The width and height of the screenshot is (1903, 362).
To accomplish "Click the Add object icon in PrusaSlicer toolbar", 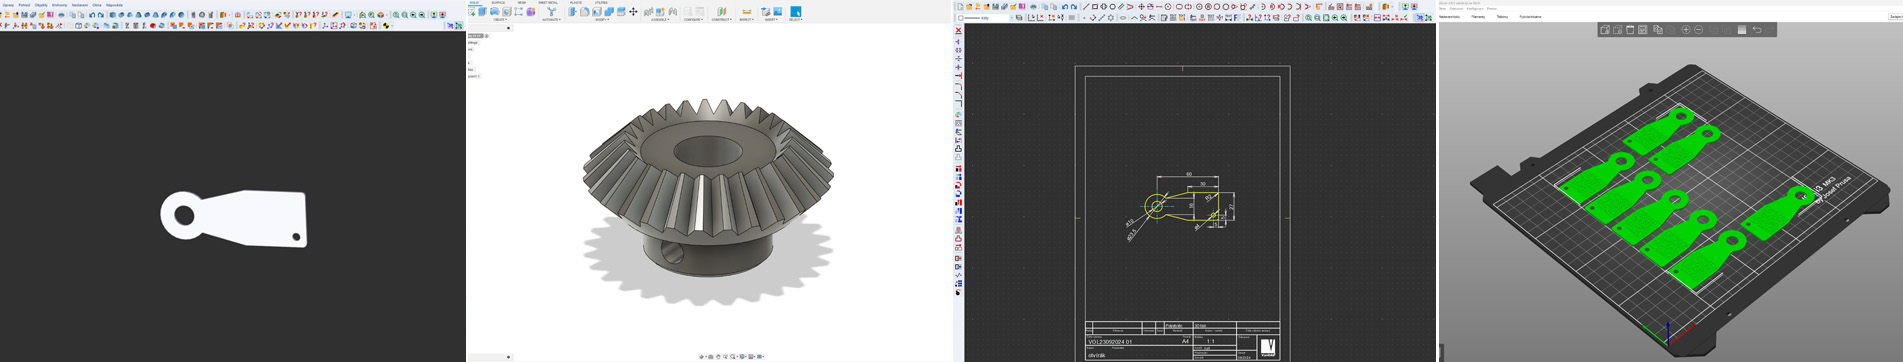I will coord(1605,30).
